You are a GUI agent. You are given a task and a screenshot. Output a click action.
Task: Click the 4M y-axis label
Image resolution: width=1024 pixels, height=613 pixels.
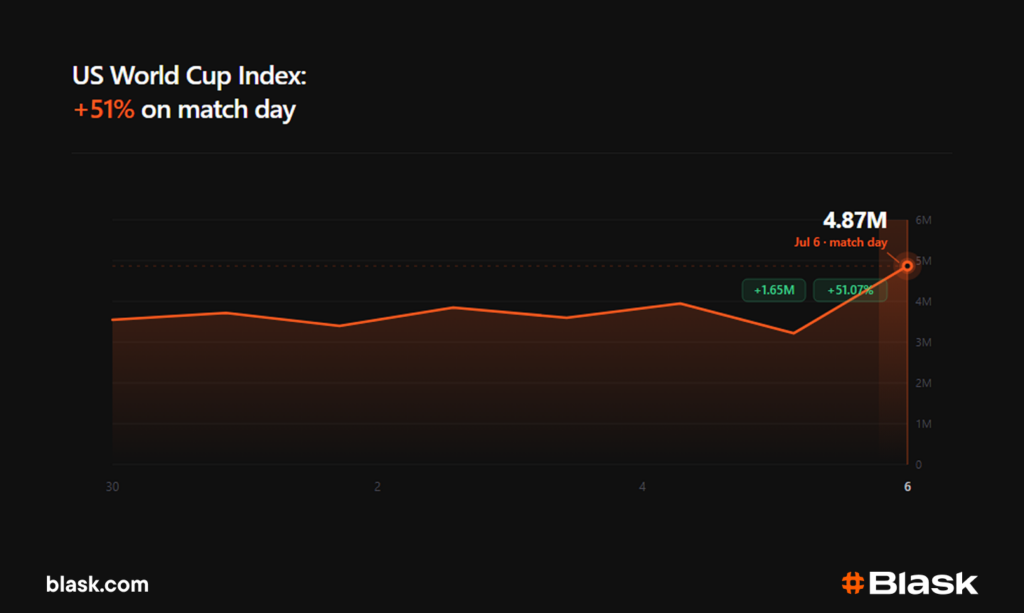point(923,302)
